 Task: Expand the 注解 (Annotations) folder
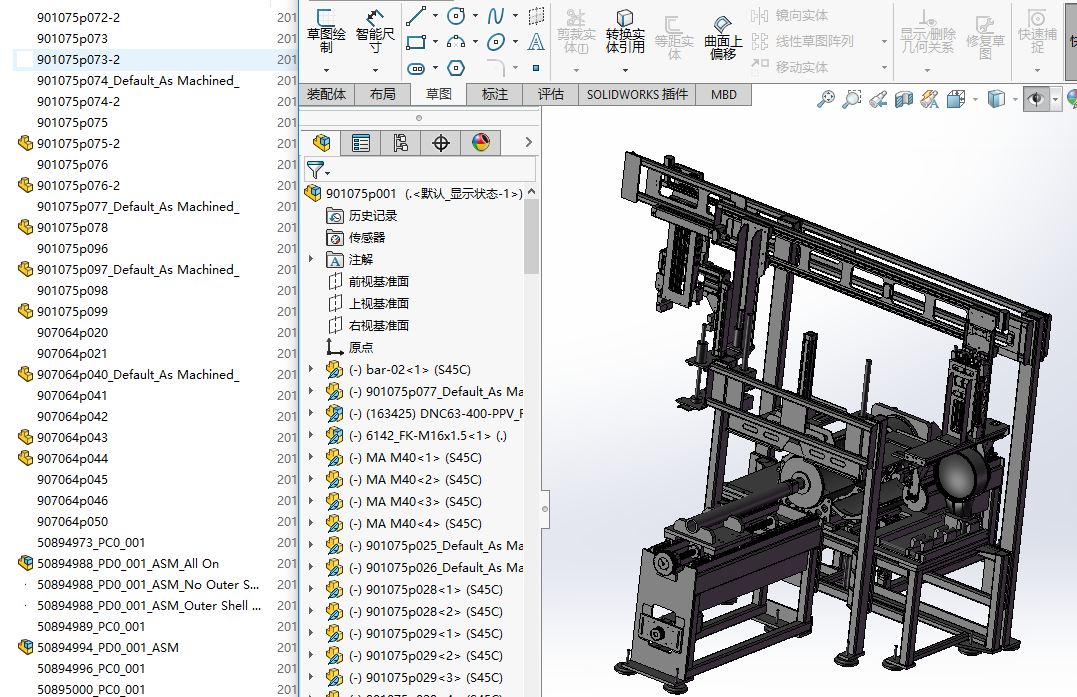[310, 260]
